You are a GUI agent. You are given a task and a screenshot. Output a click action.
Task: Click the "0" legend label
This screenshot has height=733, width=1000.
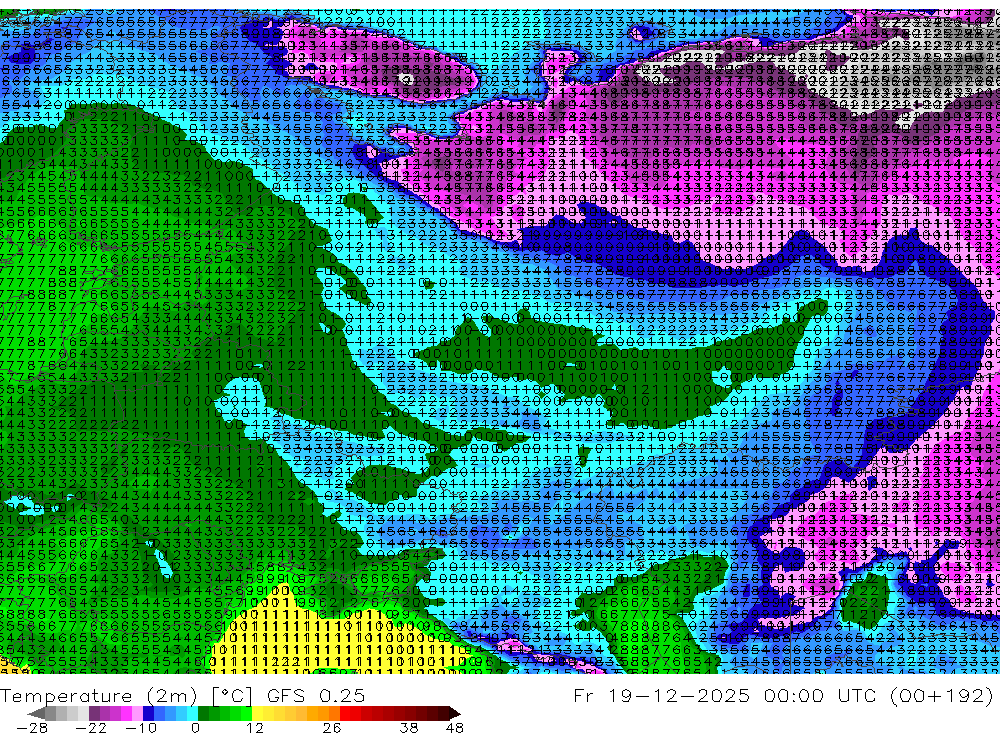tap(196, 727)
